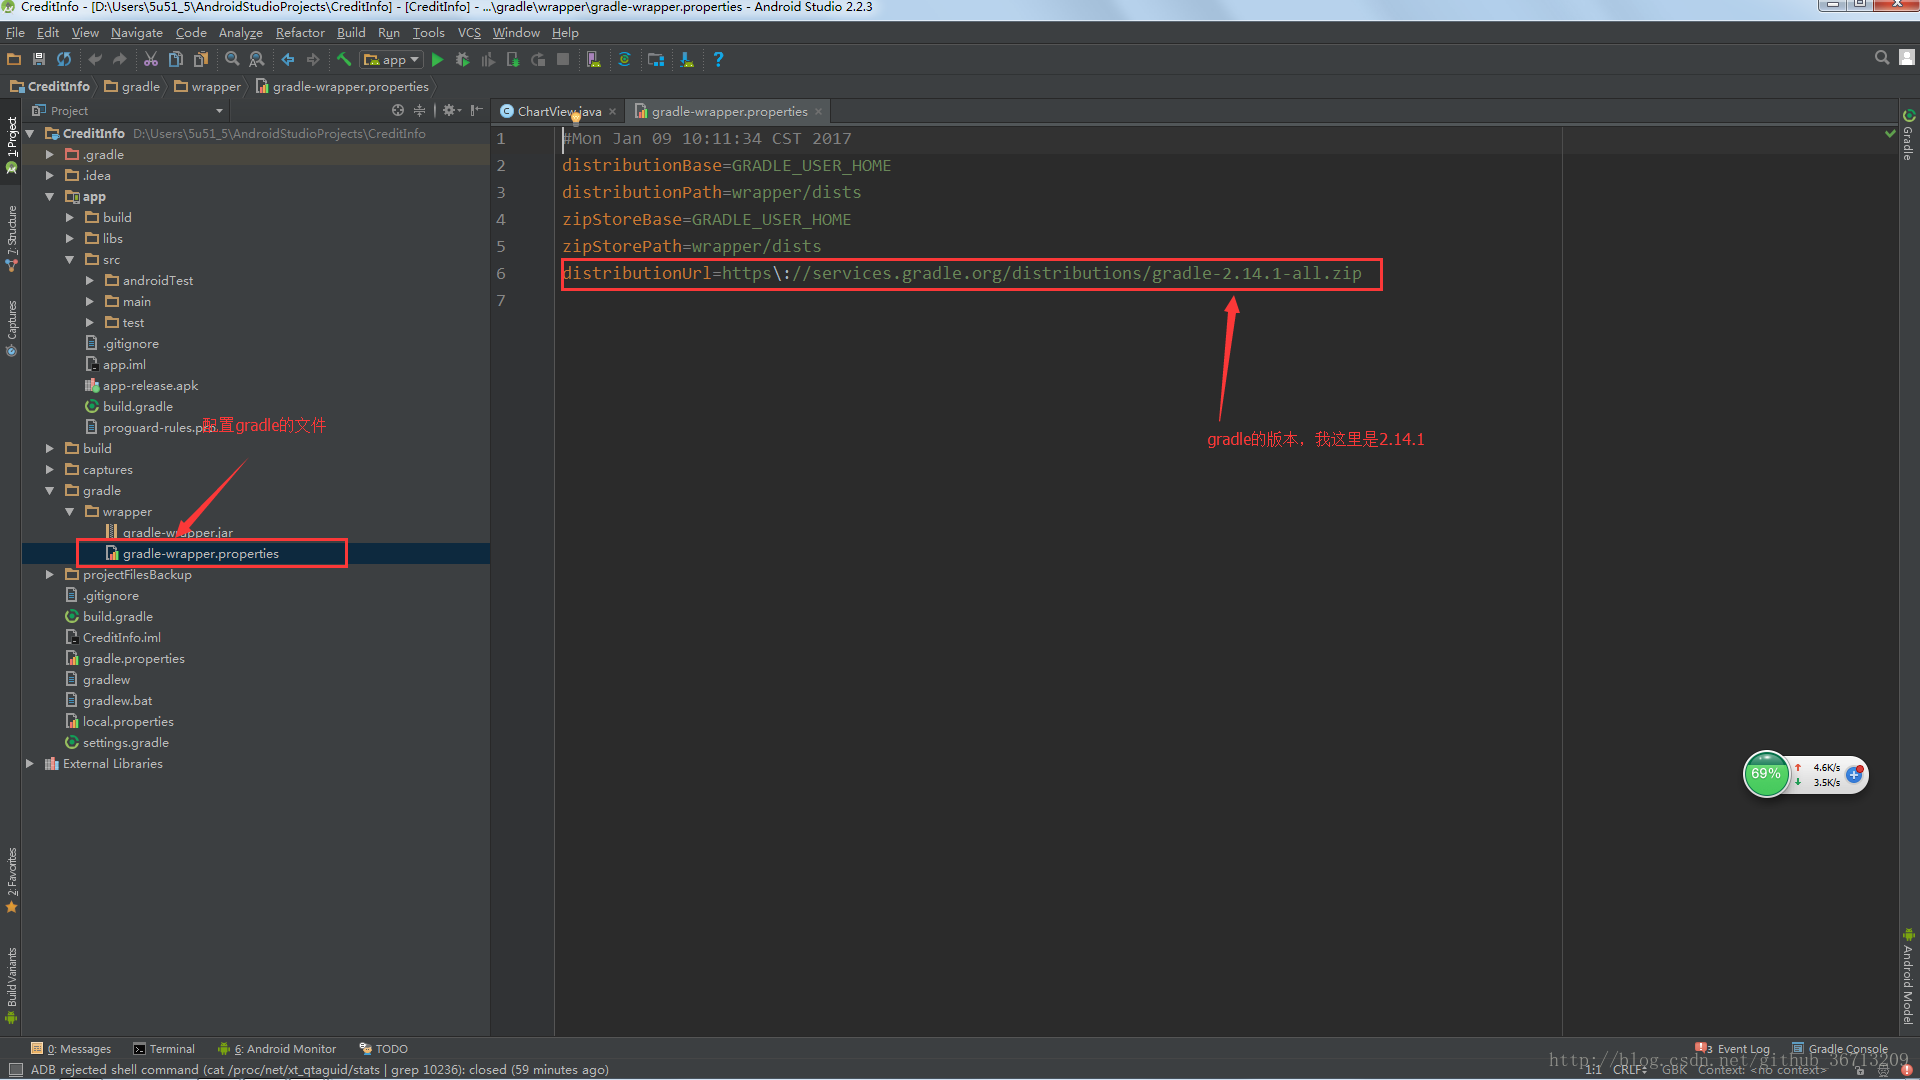
Task: Toggle the TODO tool window
Action: coord(384,1049)
